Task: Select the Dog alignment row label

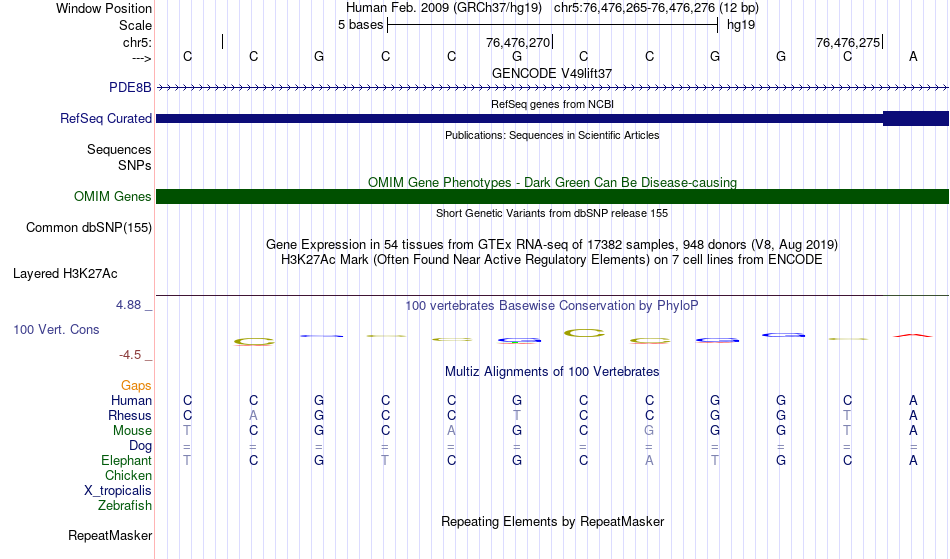Action: pyautogui.click(x=141, y=446)
